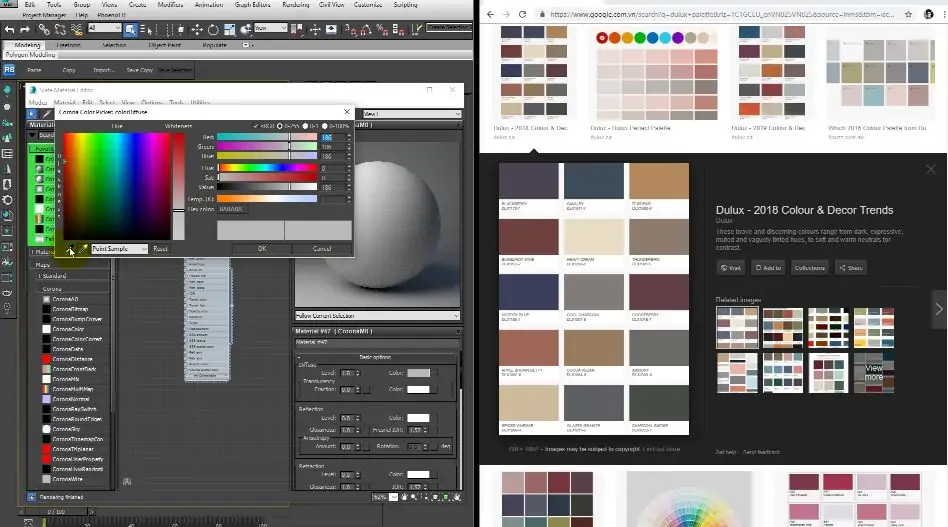
Task: Open the Rendering menu
Action: coord(295,5)
